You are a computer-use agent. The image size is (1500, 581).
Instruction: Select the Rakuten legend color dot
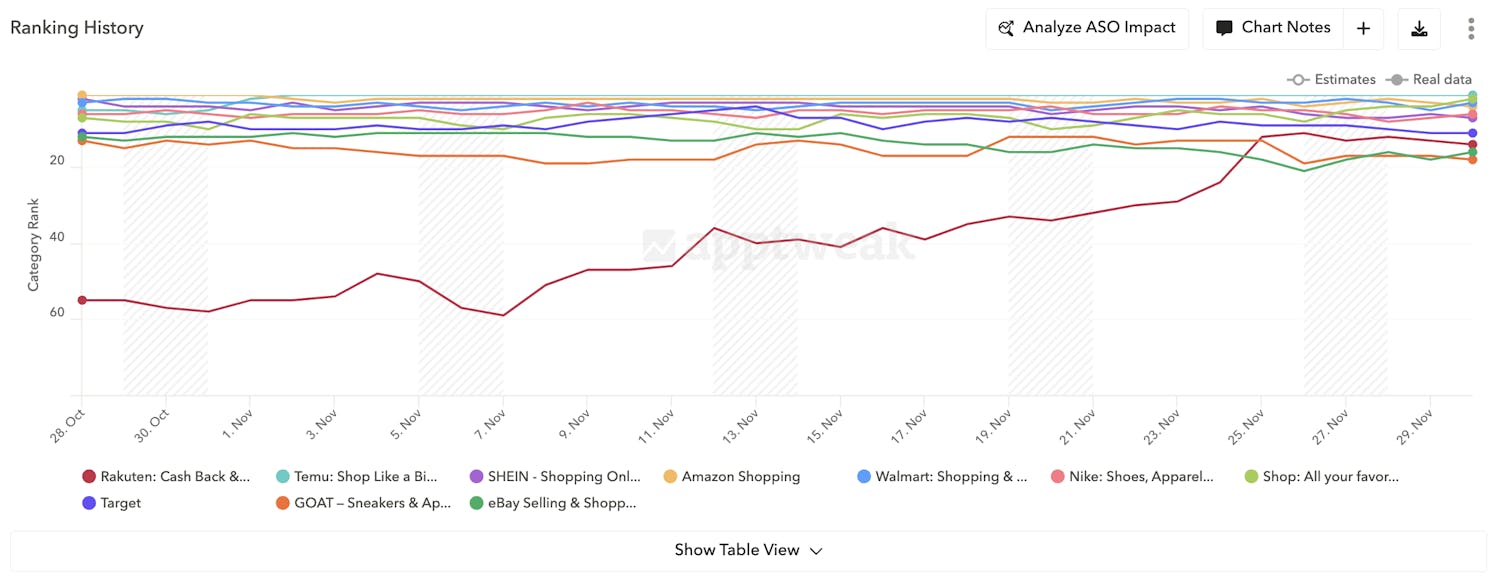[x=88, y=476]
